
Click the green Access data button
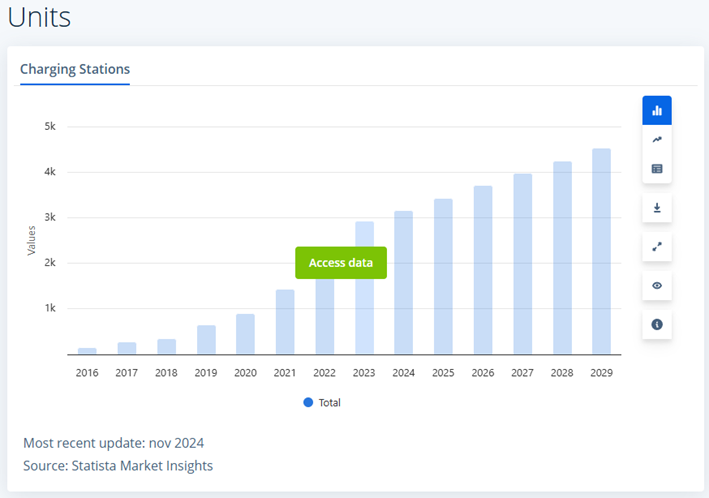(341, 263)
